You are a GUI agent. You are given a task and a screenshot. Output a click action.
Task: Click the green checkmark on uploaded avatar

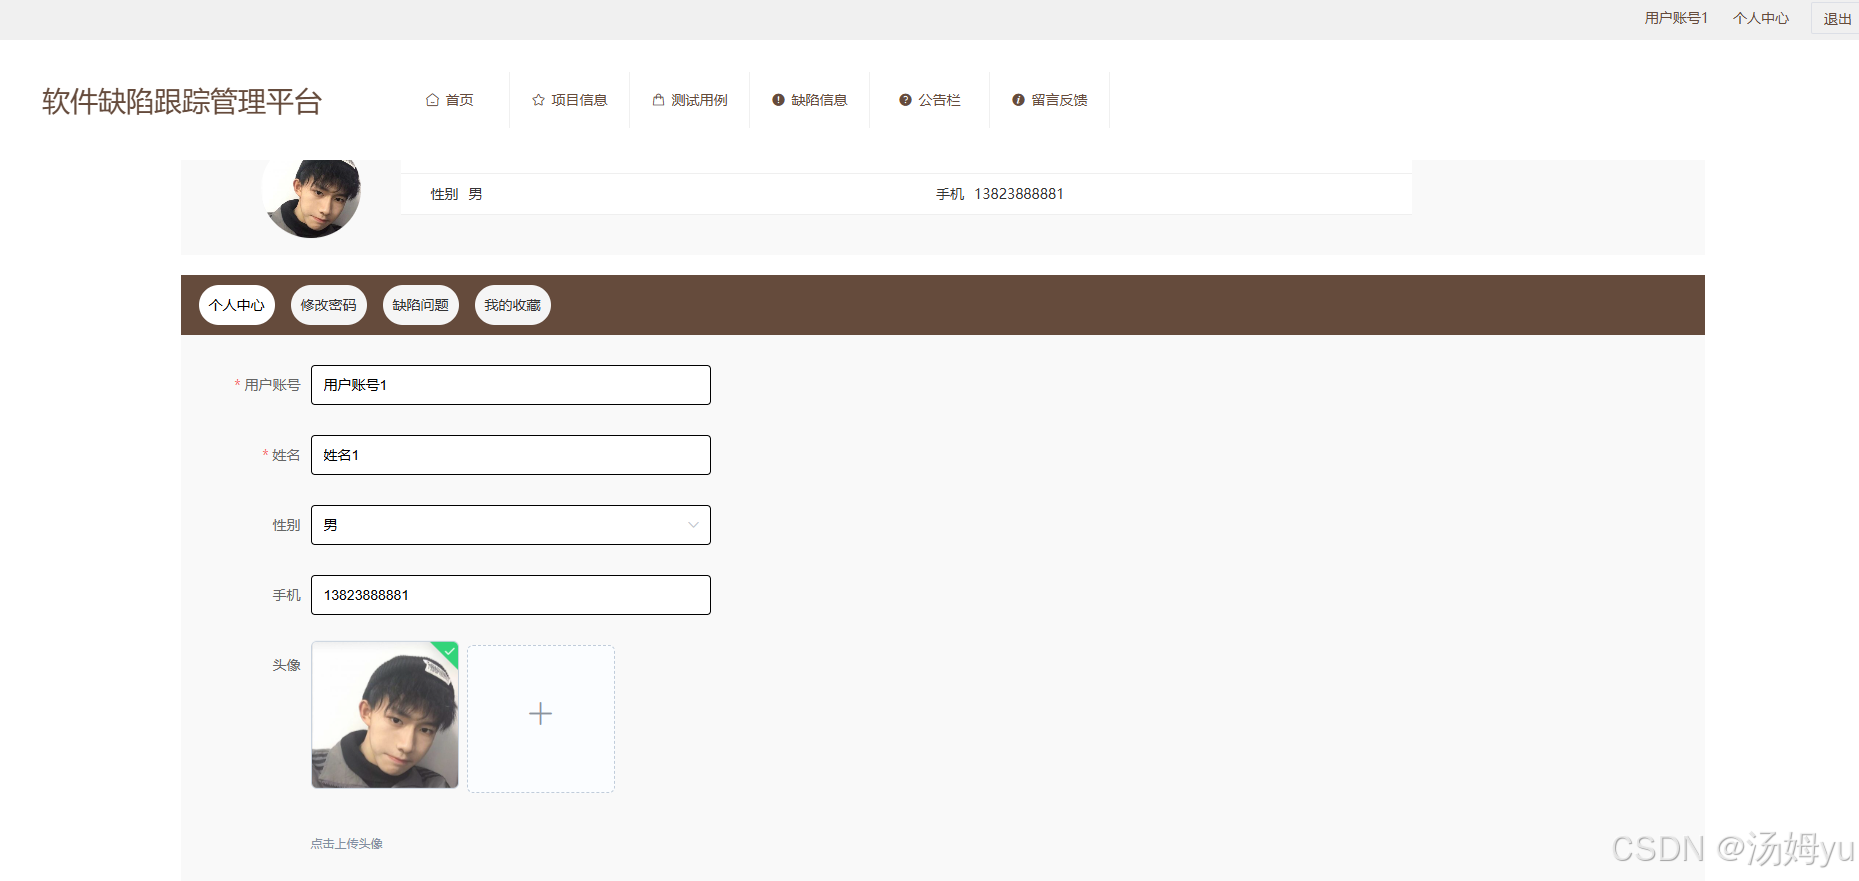pyautogui.click(x=450, y=651)
